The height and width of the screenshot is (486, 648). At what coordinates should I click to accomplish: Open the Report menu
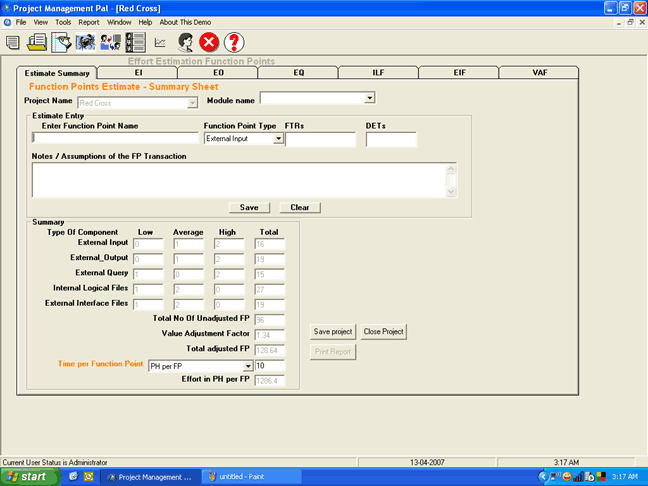(x=89, y=21)
